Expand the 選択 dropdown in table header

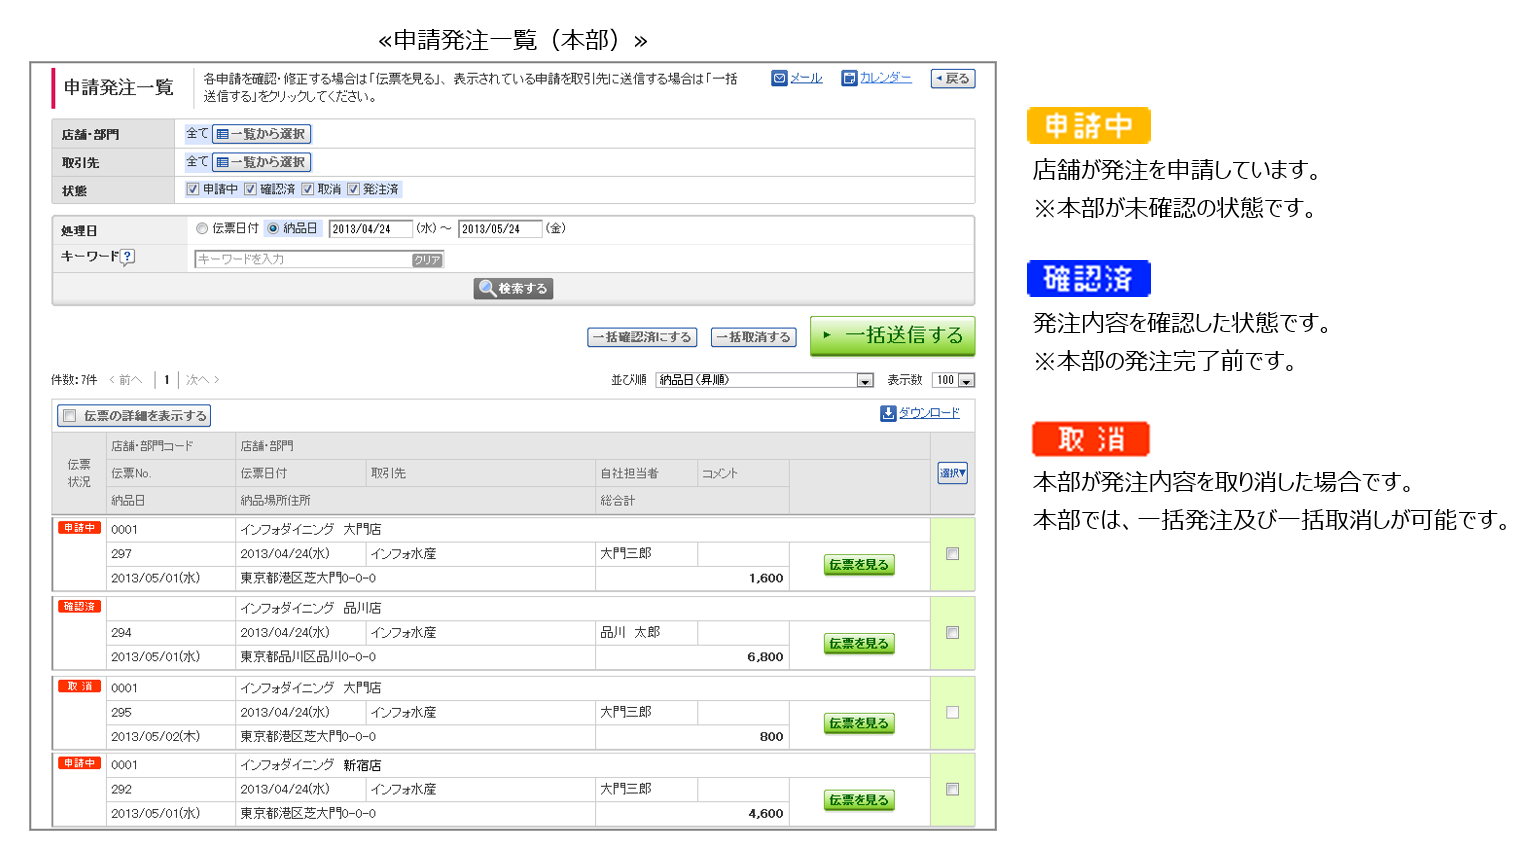(x=952, y=473)
